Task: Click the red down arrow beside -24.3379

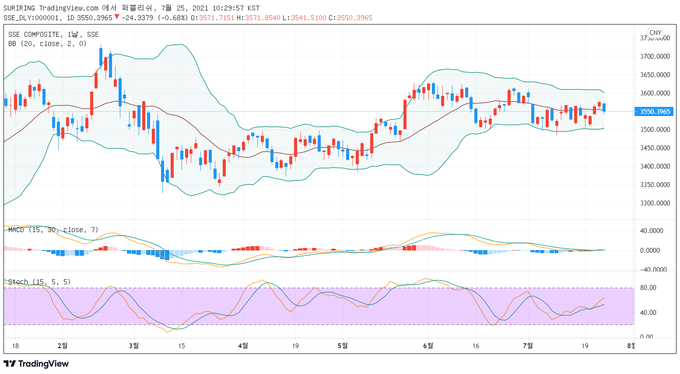Action: [x=117, y=17]
